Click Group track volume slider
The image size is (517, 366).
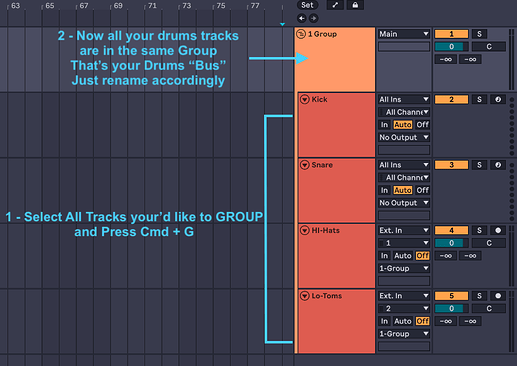click(451, 47)
